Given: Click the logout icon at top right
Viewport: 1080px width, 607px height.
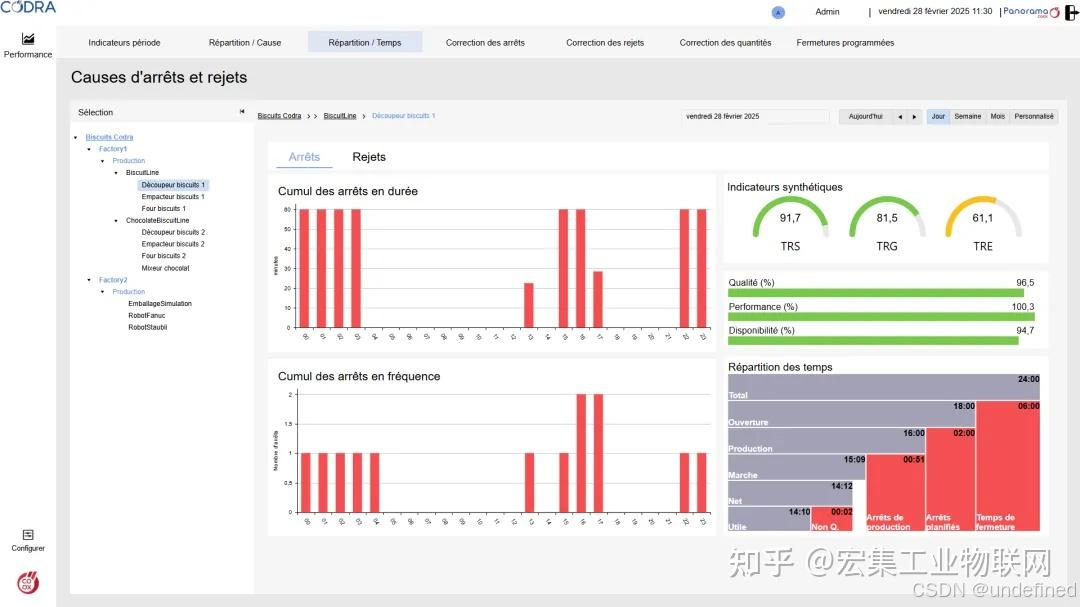Looking at the screenshot, I should pyautogui.click(x=1072, y=12).
